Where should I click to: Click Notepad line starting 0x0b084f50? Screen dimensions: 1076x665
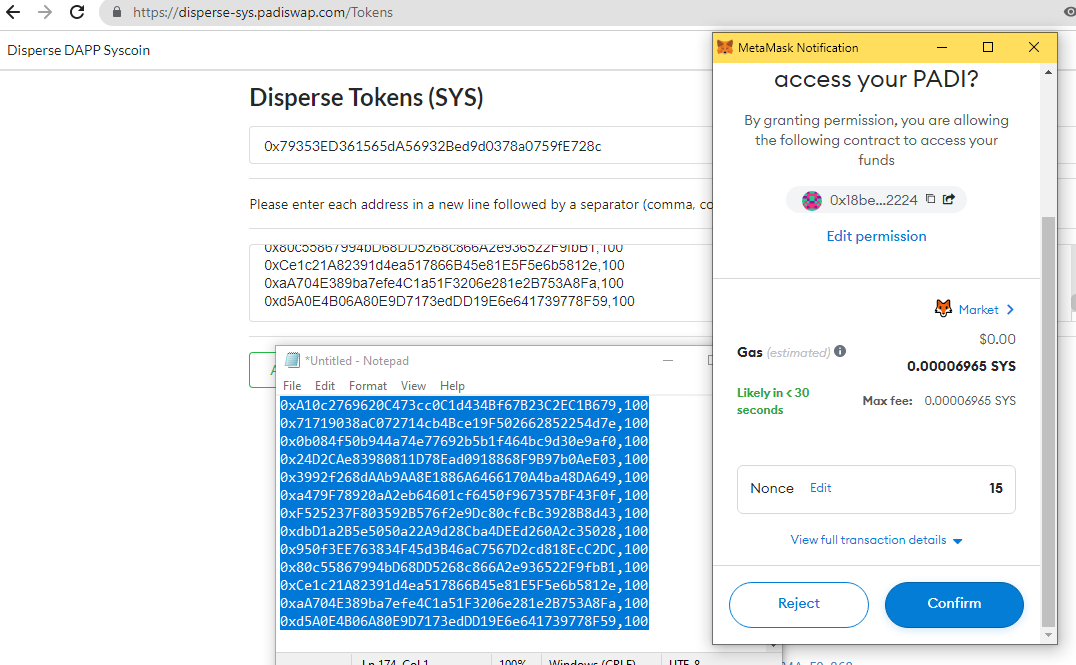tap(464, 441)
